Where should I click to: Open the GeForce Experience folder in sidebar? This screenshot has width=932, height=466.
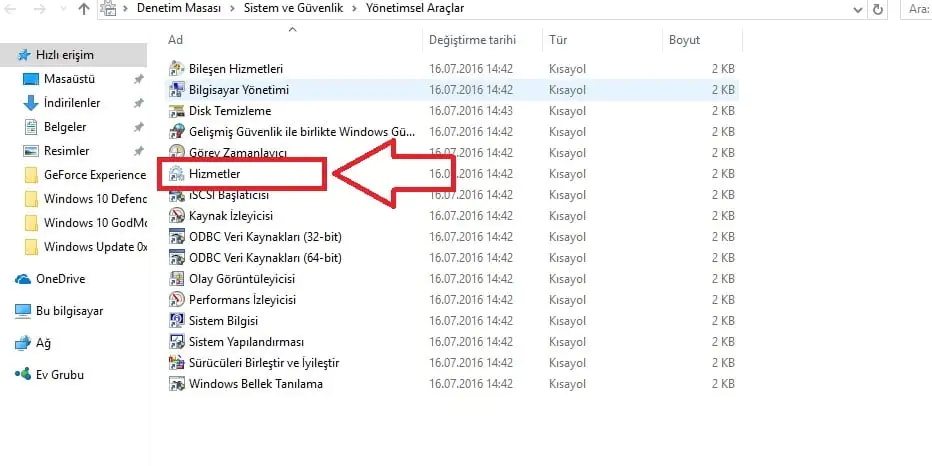86,175
